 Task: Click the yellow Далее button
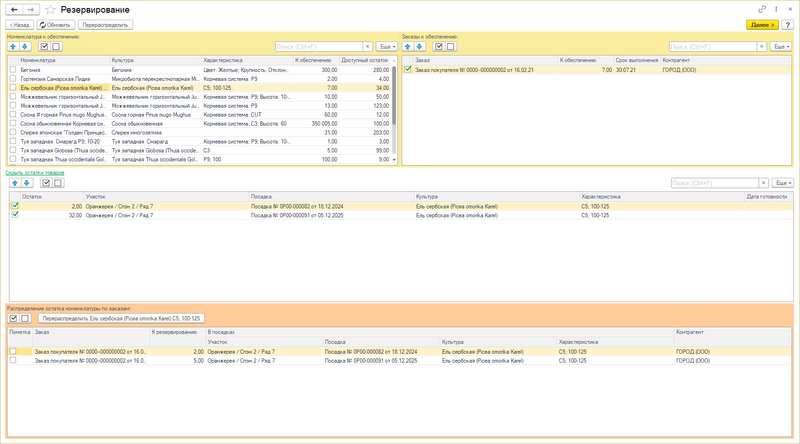(x=762, y=24)
